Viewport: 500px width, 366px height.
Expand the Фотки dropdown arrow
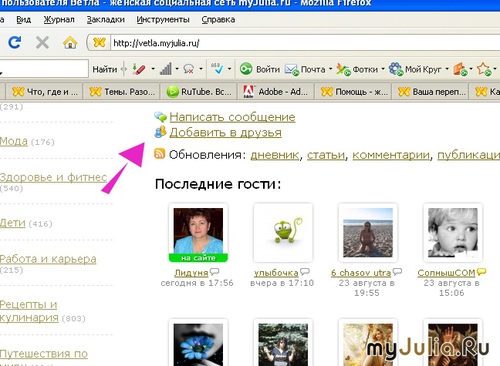[x=383, y=69]
